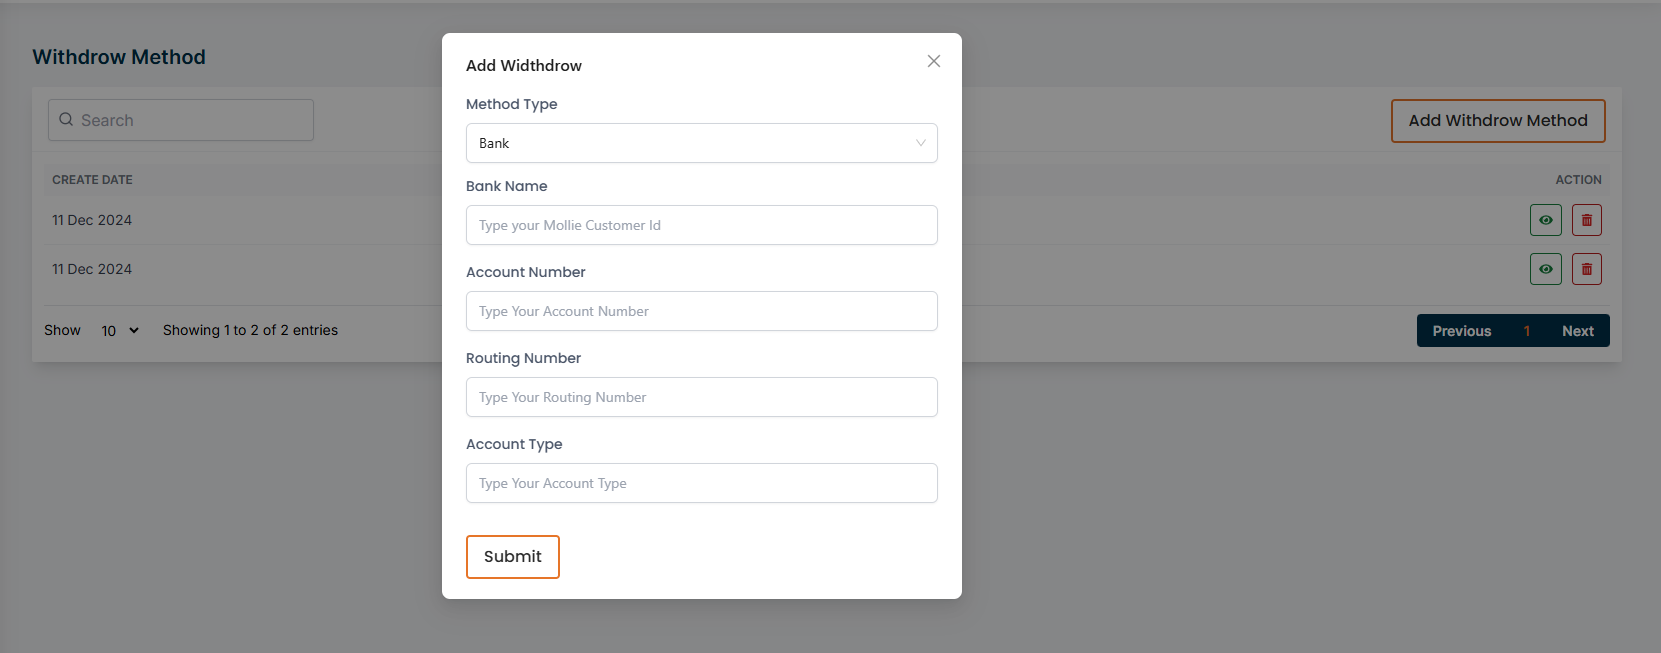Go to the Previous page
Viewport: 1661px width, 653px height.
click(1461, 331)
